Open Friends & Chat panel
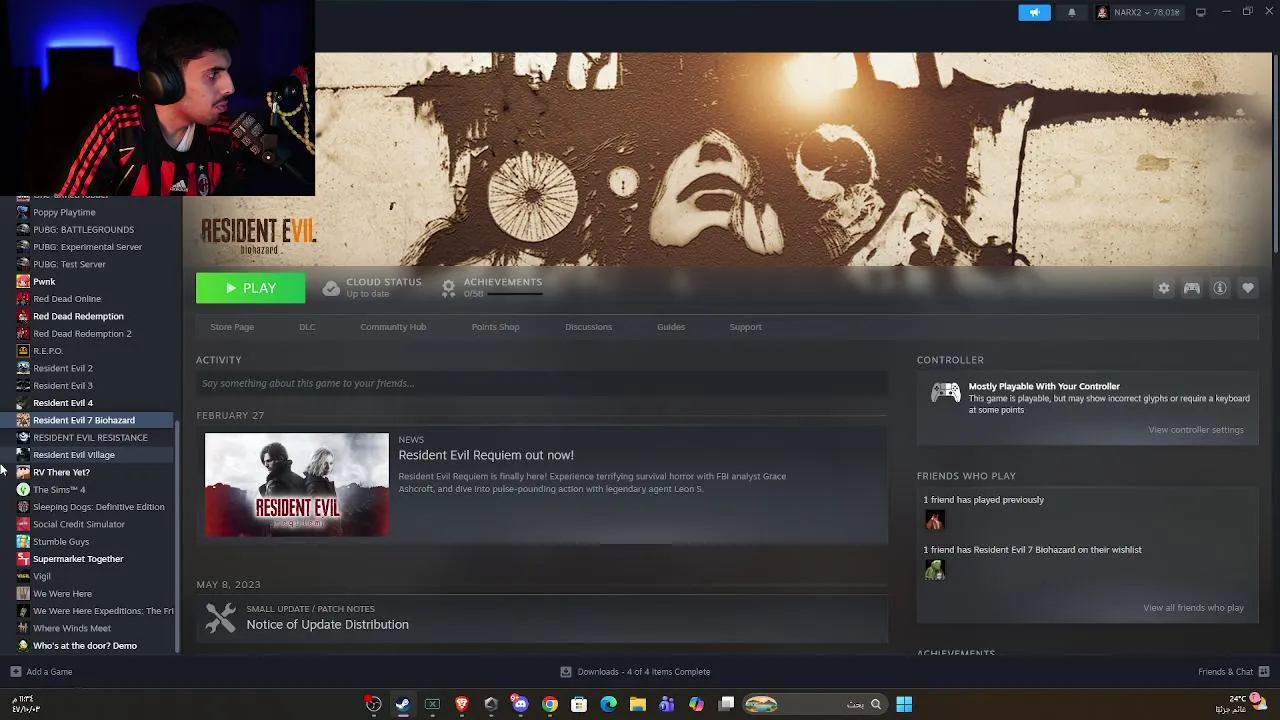Screen dimensions: 1280x720 [1234, 672]
